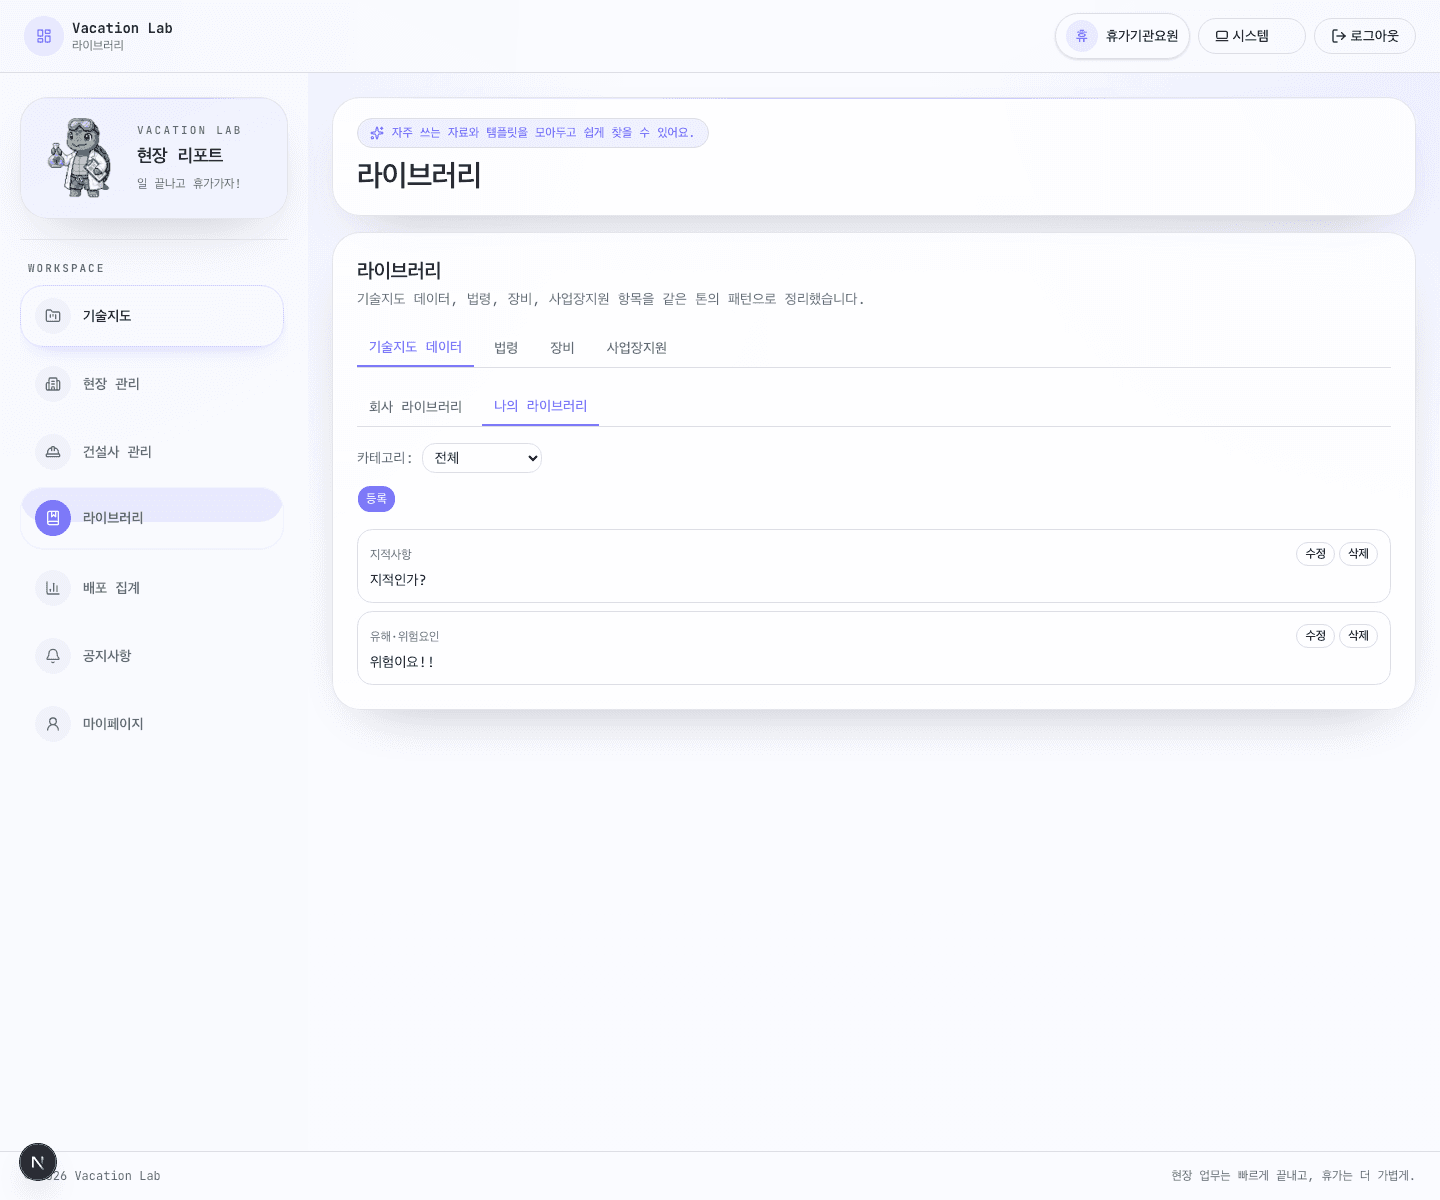
Task: Click the 공지사항 bell icon
Action: (x=53, y=656)
